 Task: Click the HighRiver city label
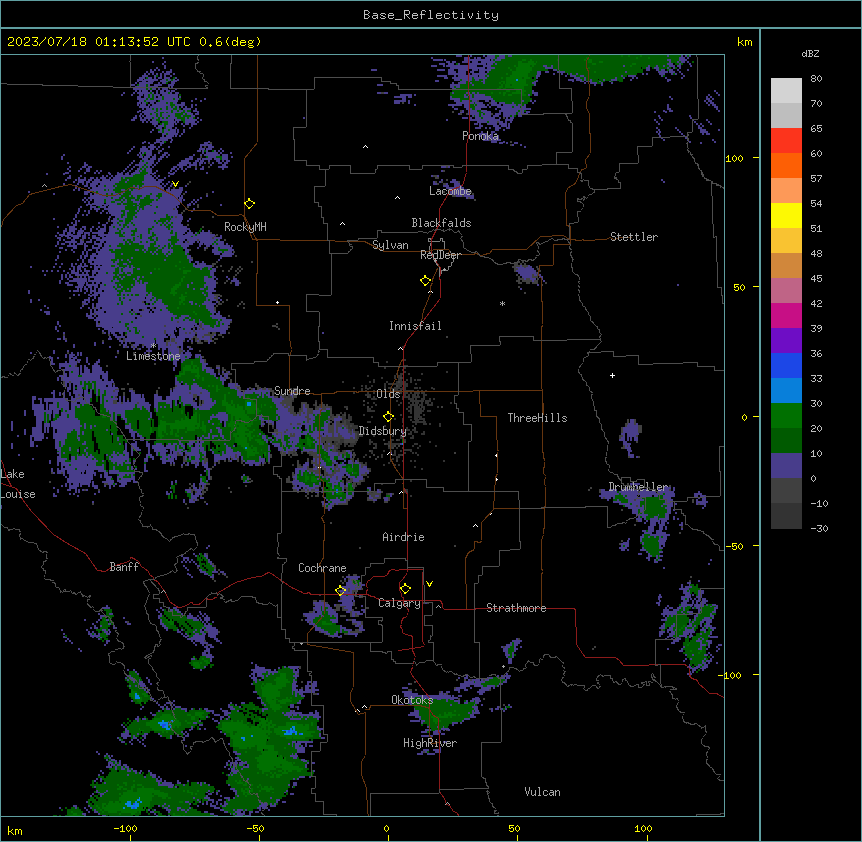[x=430, y=743]
